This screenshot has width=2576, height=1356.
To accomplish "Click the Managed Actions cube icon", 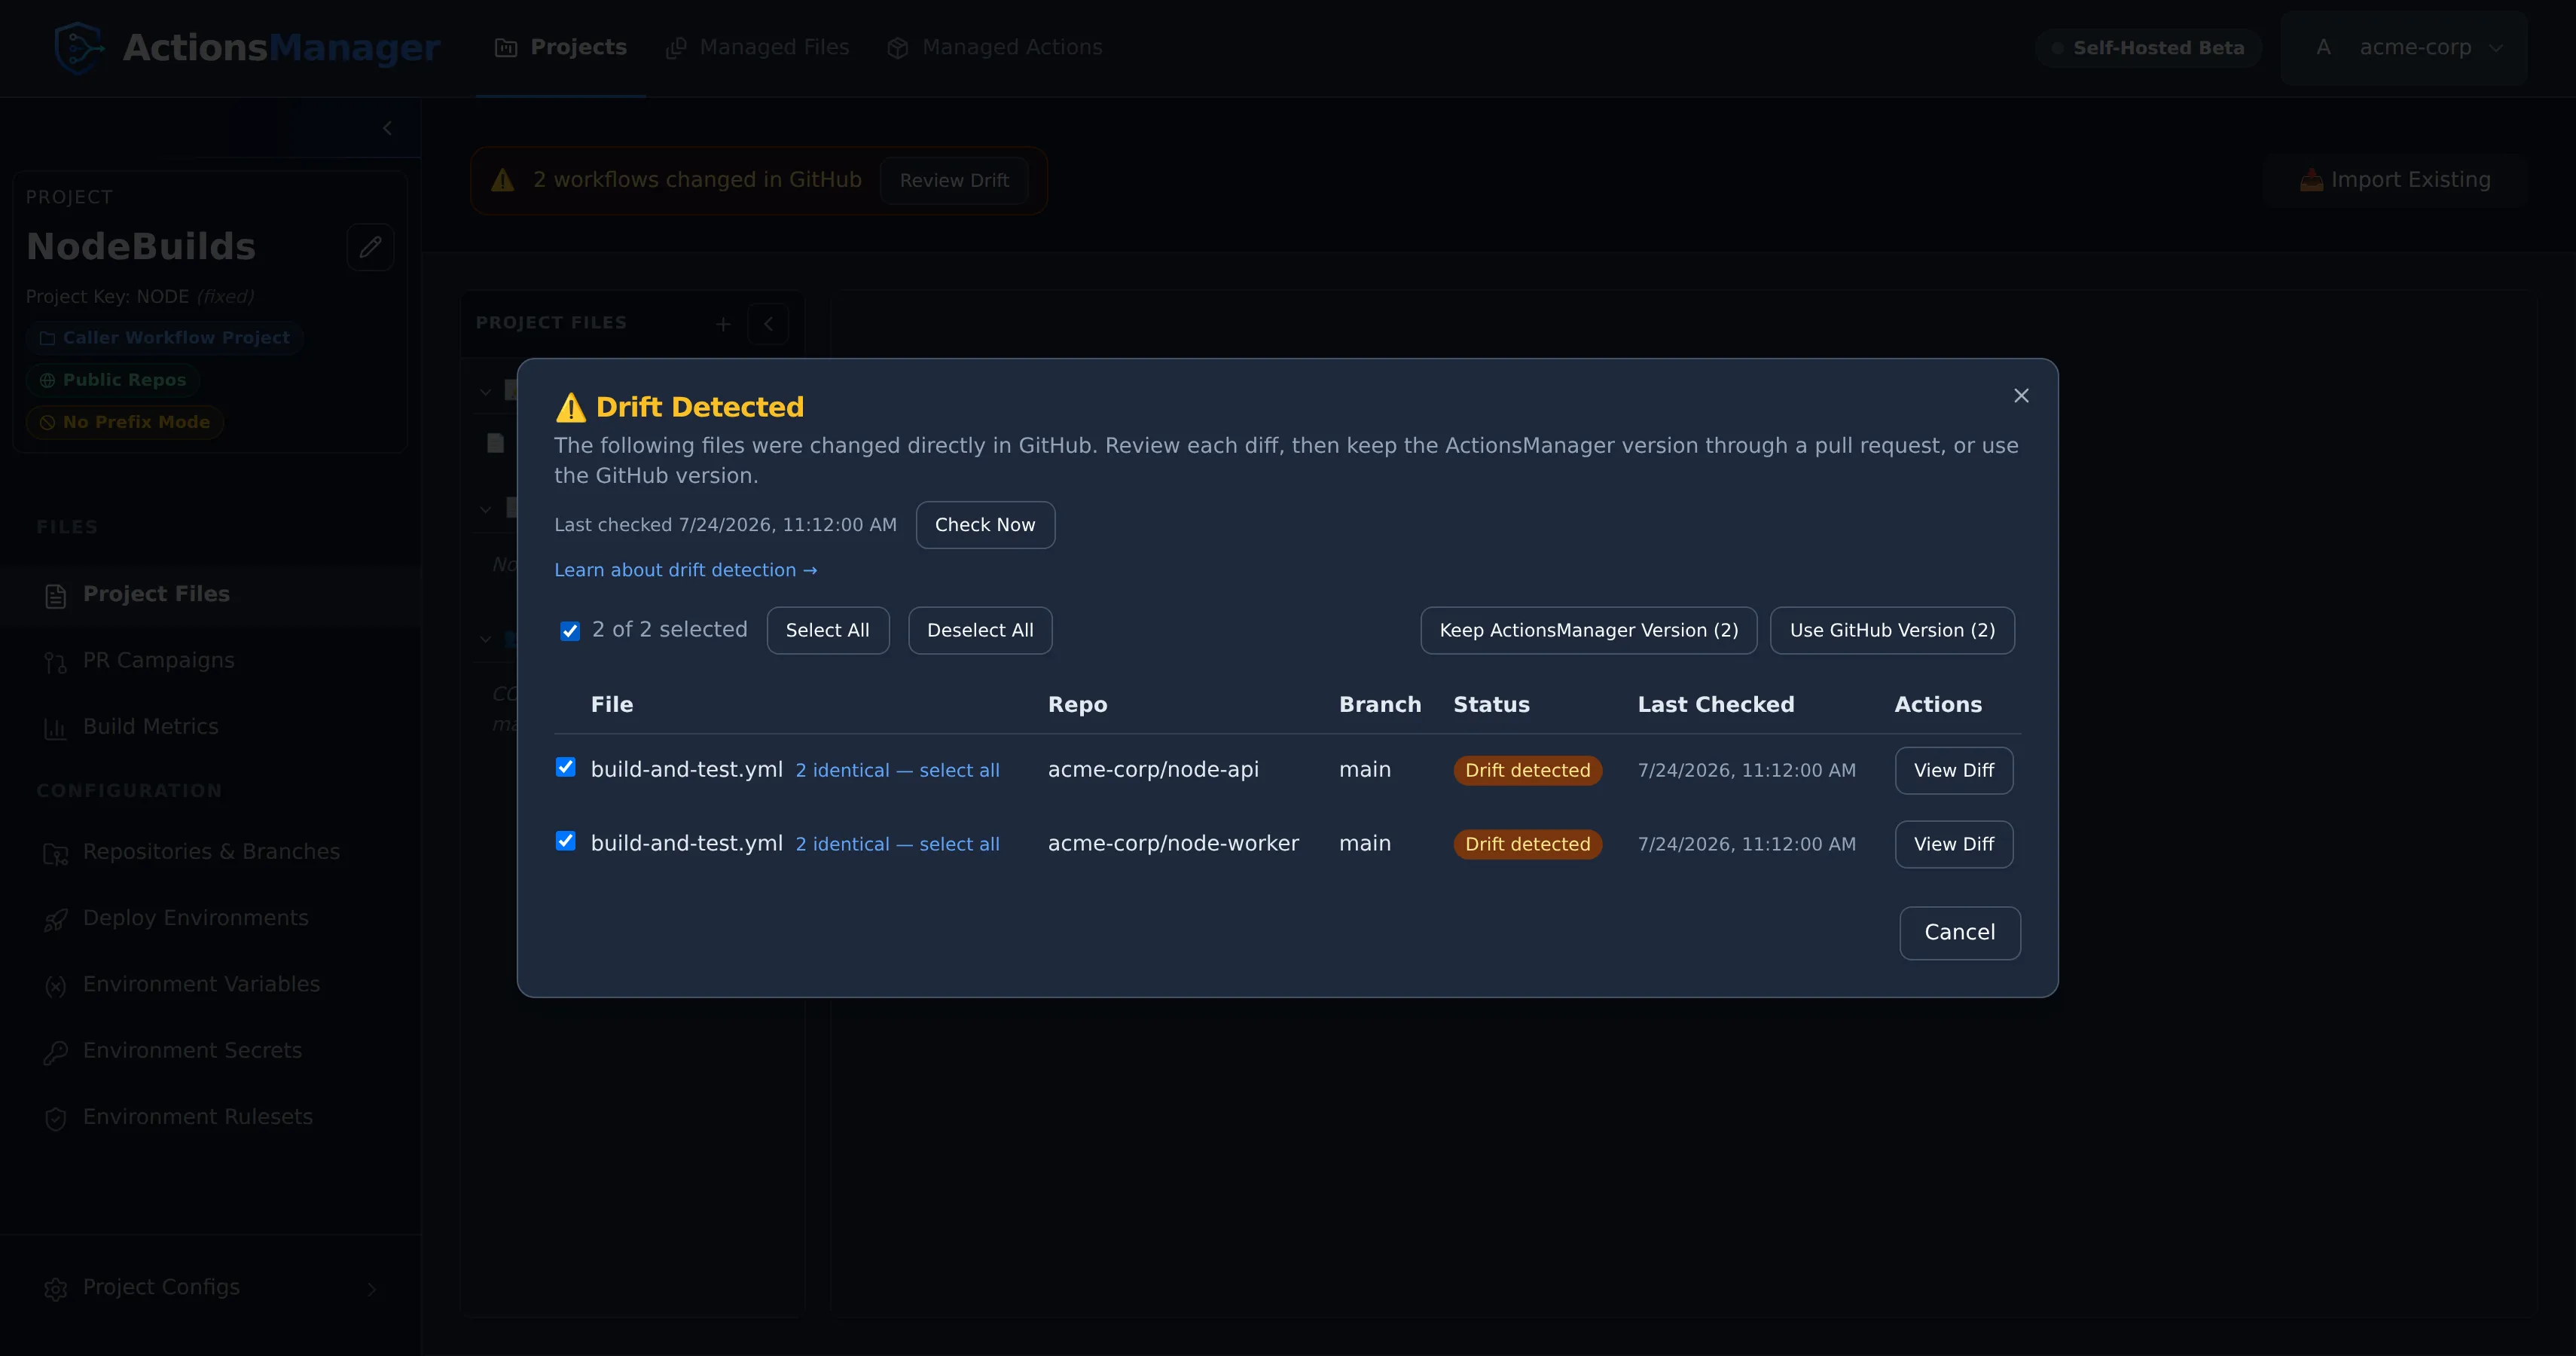I will (x=898, y=48).
